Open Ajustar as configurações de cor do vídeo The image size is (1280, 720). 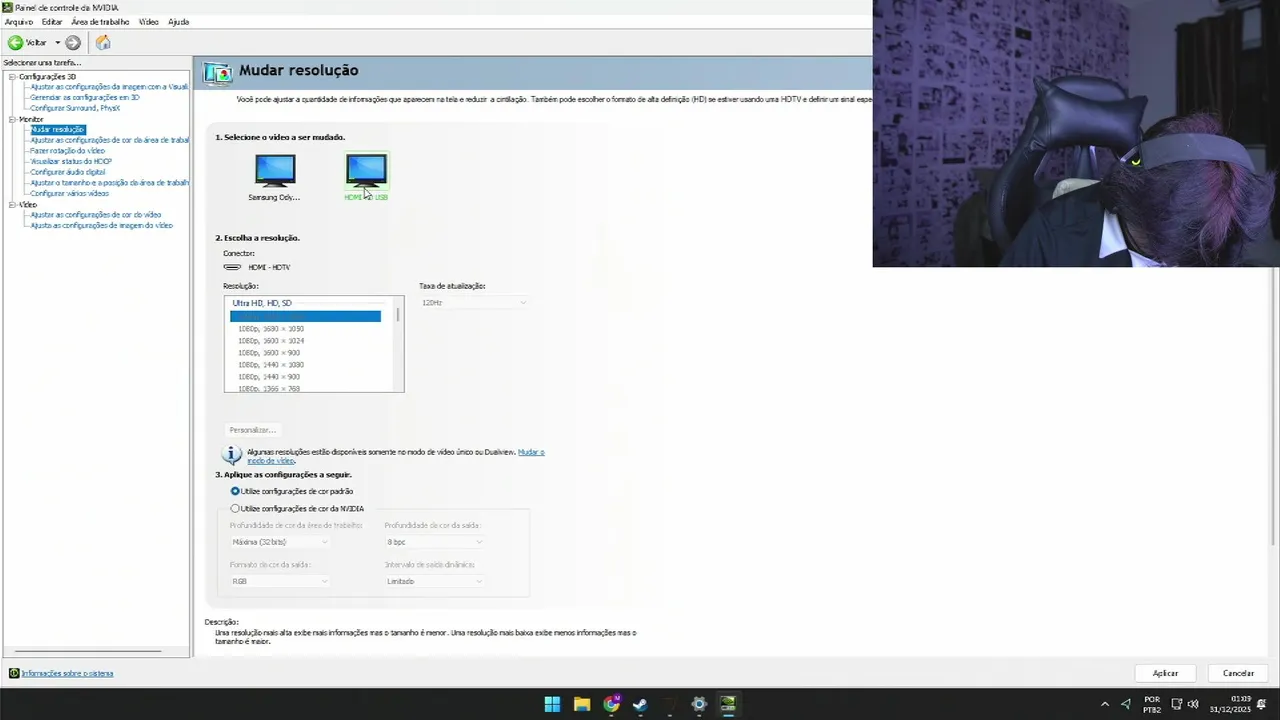coord(95,215)
